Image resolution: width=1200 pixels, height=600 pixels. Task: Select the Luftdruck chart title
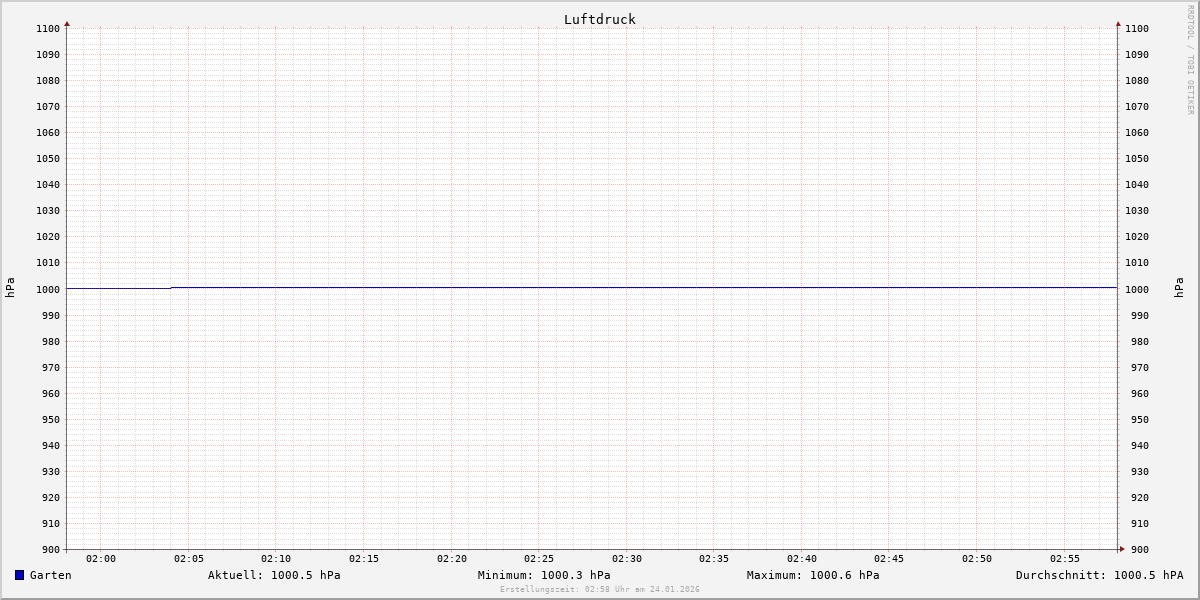tap(599, 19)
